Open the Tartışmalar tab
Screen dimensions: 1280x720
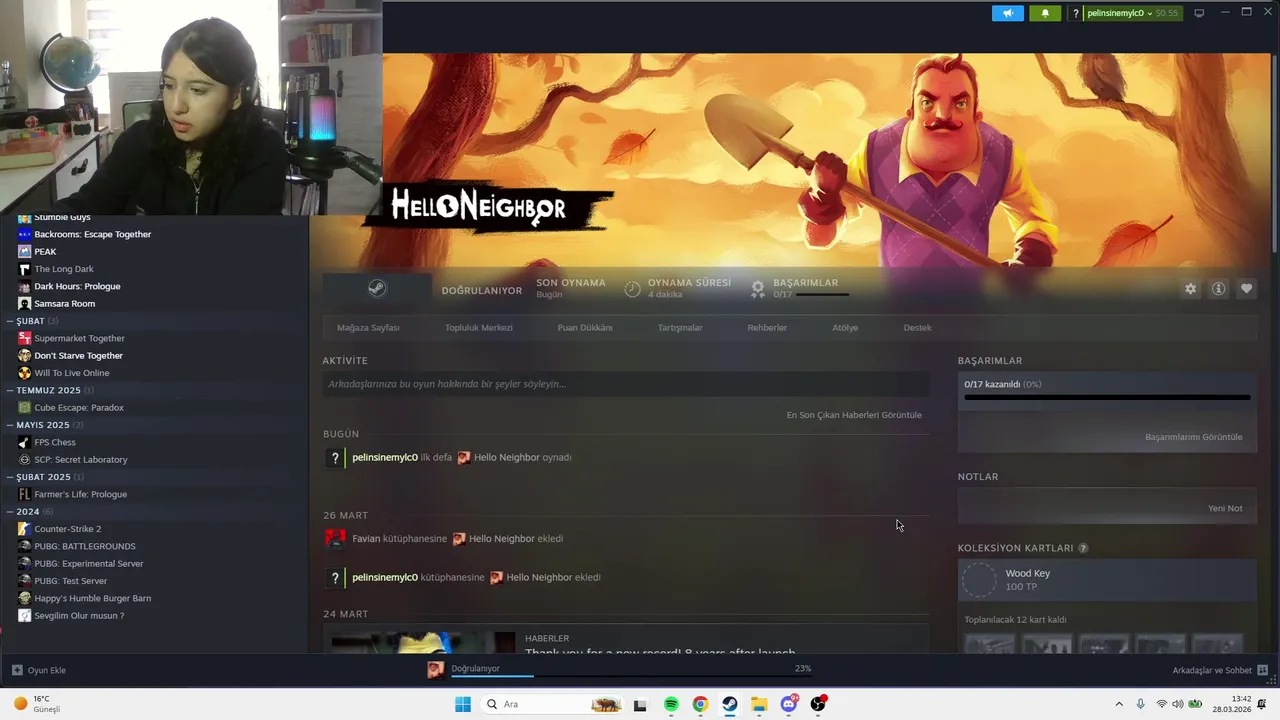click(x=680, y=328)
